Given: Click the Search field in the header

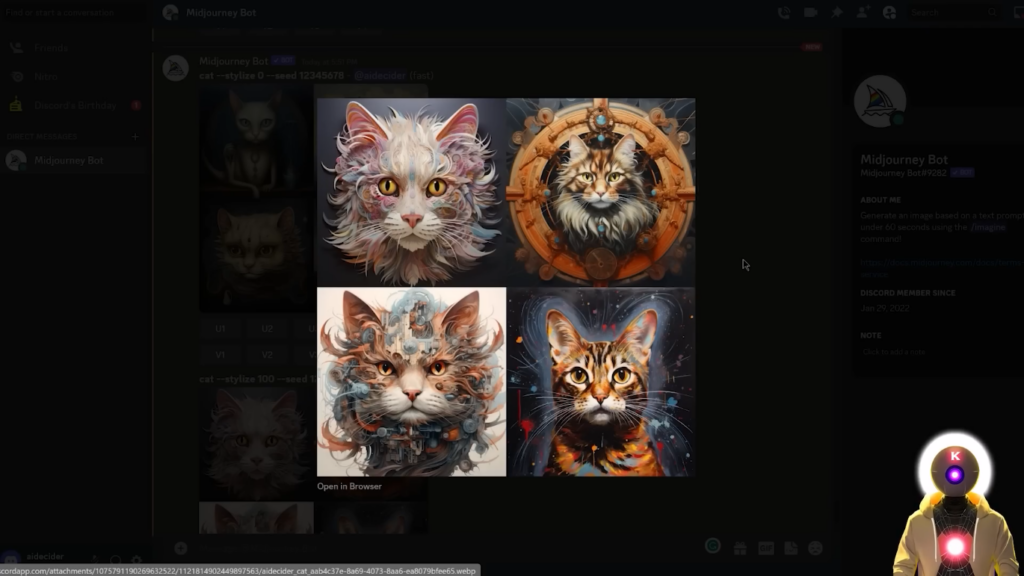Looking at the screenshot, I should (953, 12).
